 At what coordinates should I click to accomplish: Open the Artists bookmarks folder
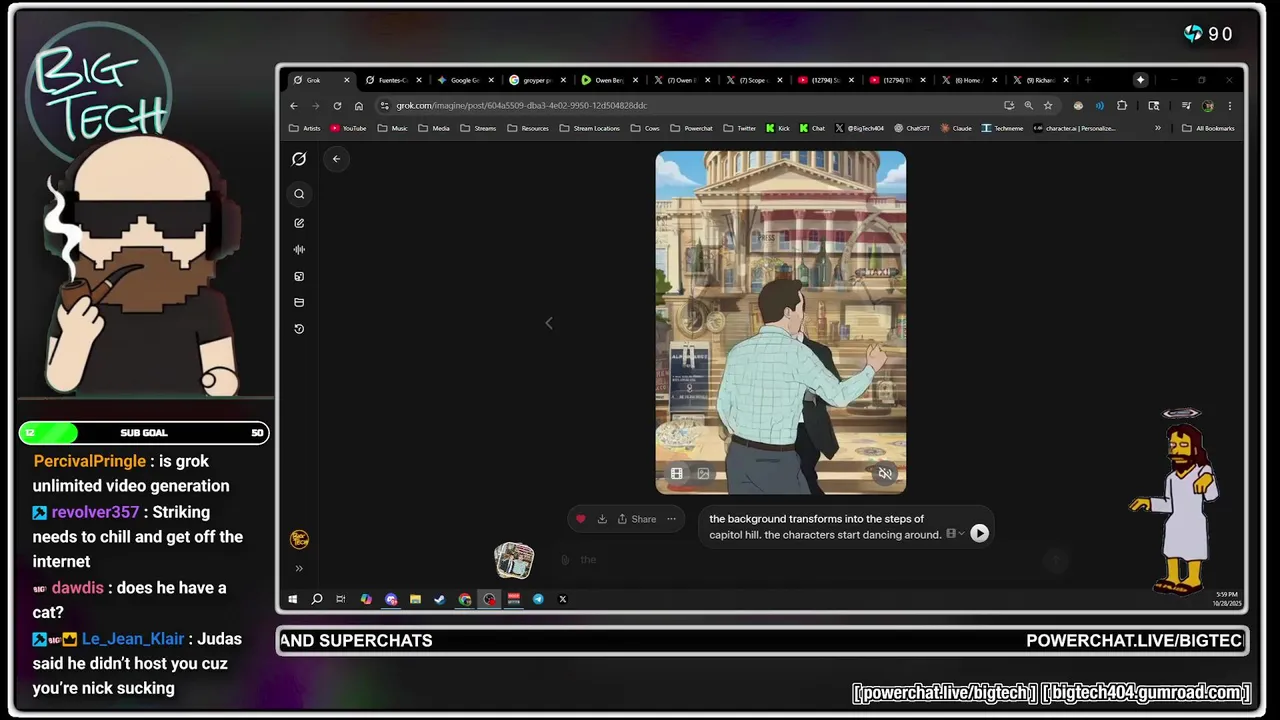305,128
